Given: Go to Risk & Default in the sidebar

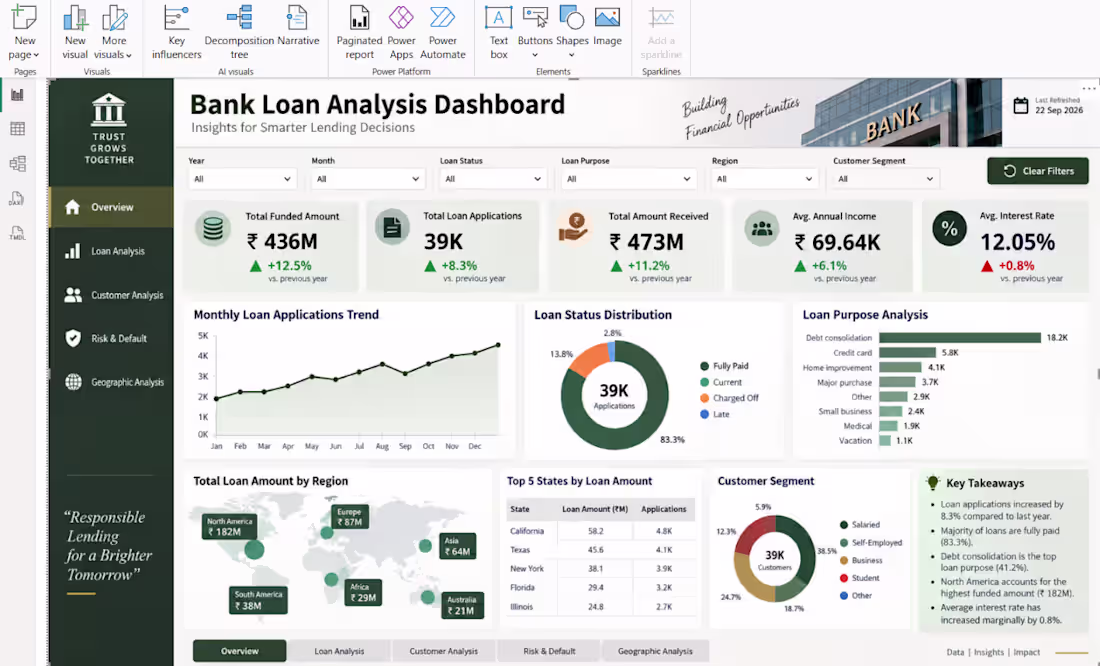Looking at the screenshot, I should click(x=112, y=338).
